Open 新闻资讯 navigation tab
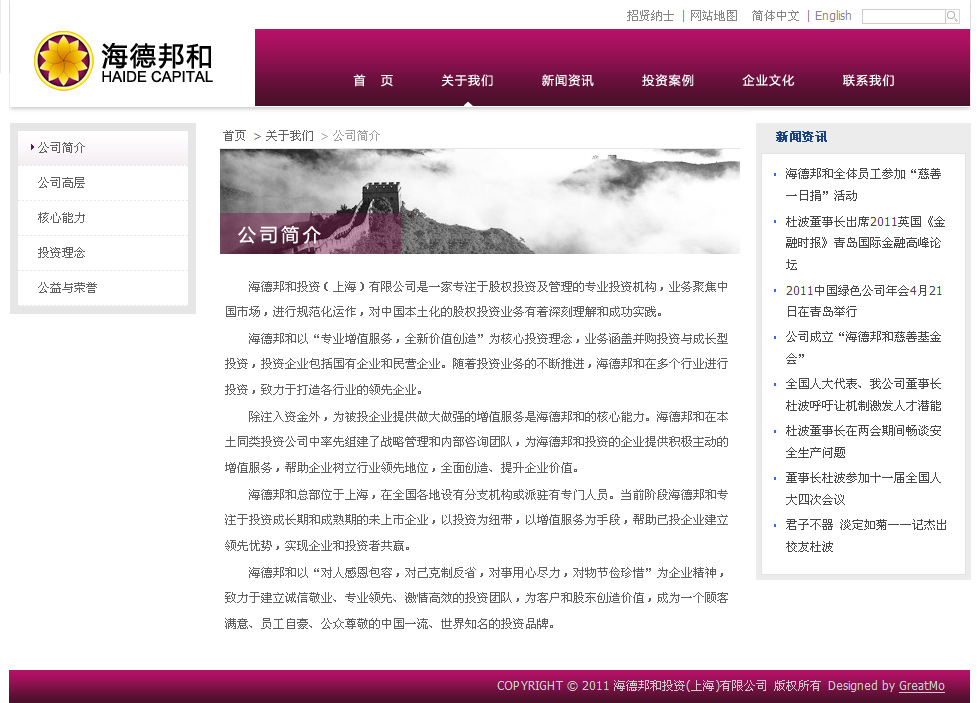Screen dimensions: 980x703 pos(568,81)
